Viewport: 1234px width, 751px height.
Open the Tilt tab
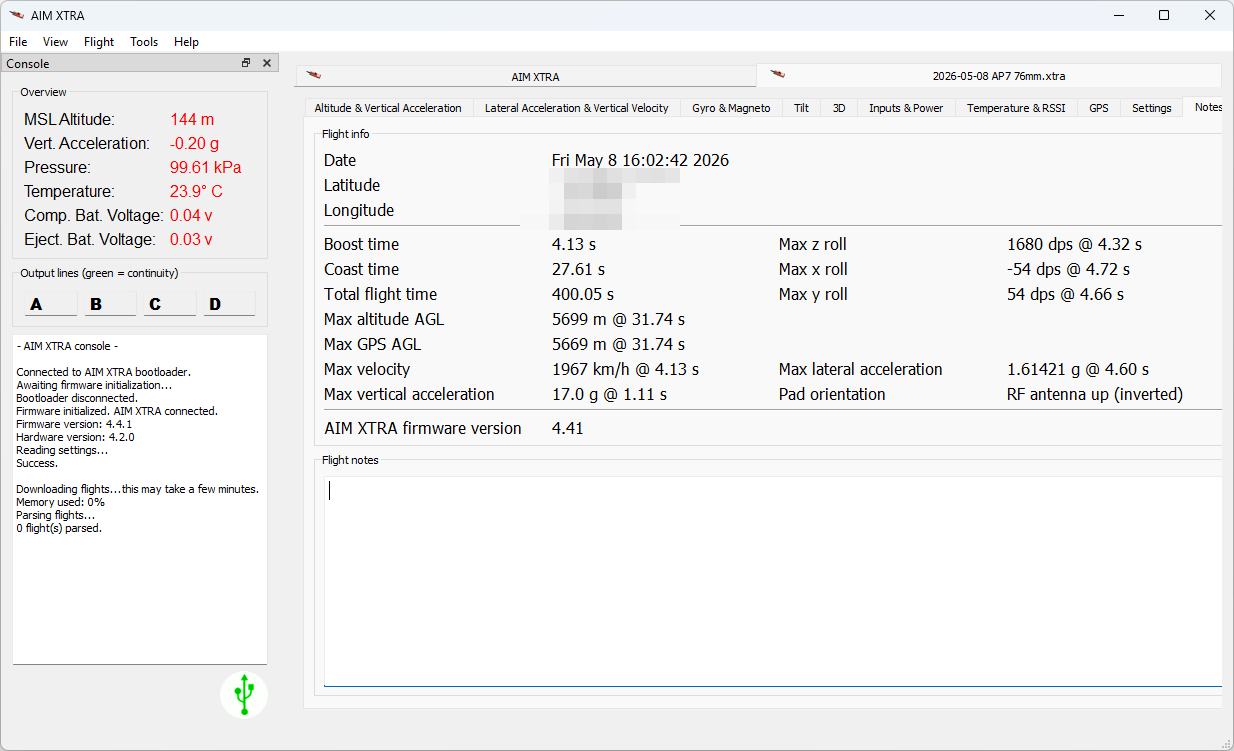pyautogui.click(x=801, y=108)
